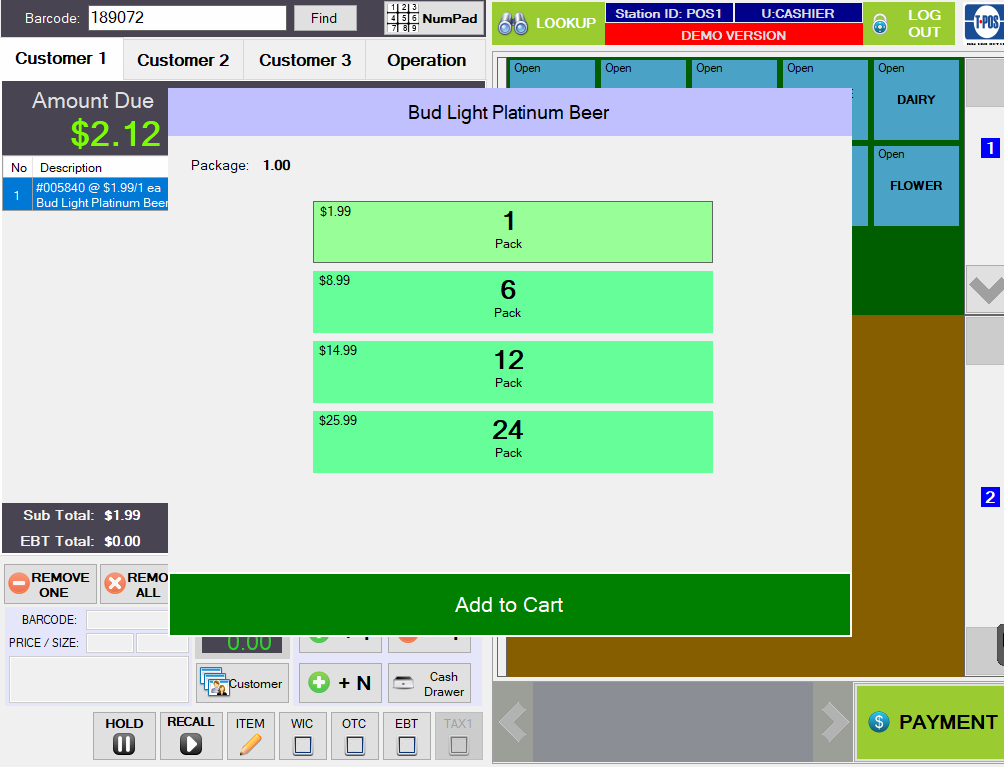Click Add to Cart
The image size is (1004, 767).
510,604
